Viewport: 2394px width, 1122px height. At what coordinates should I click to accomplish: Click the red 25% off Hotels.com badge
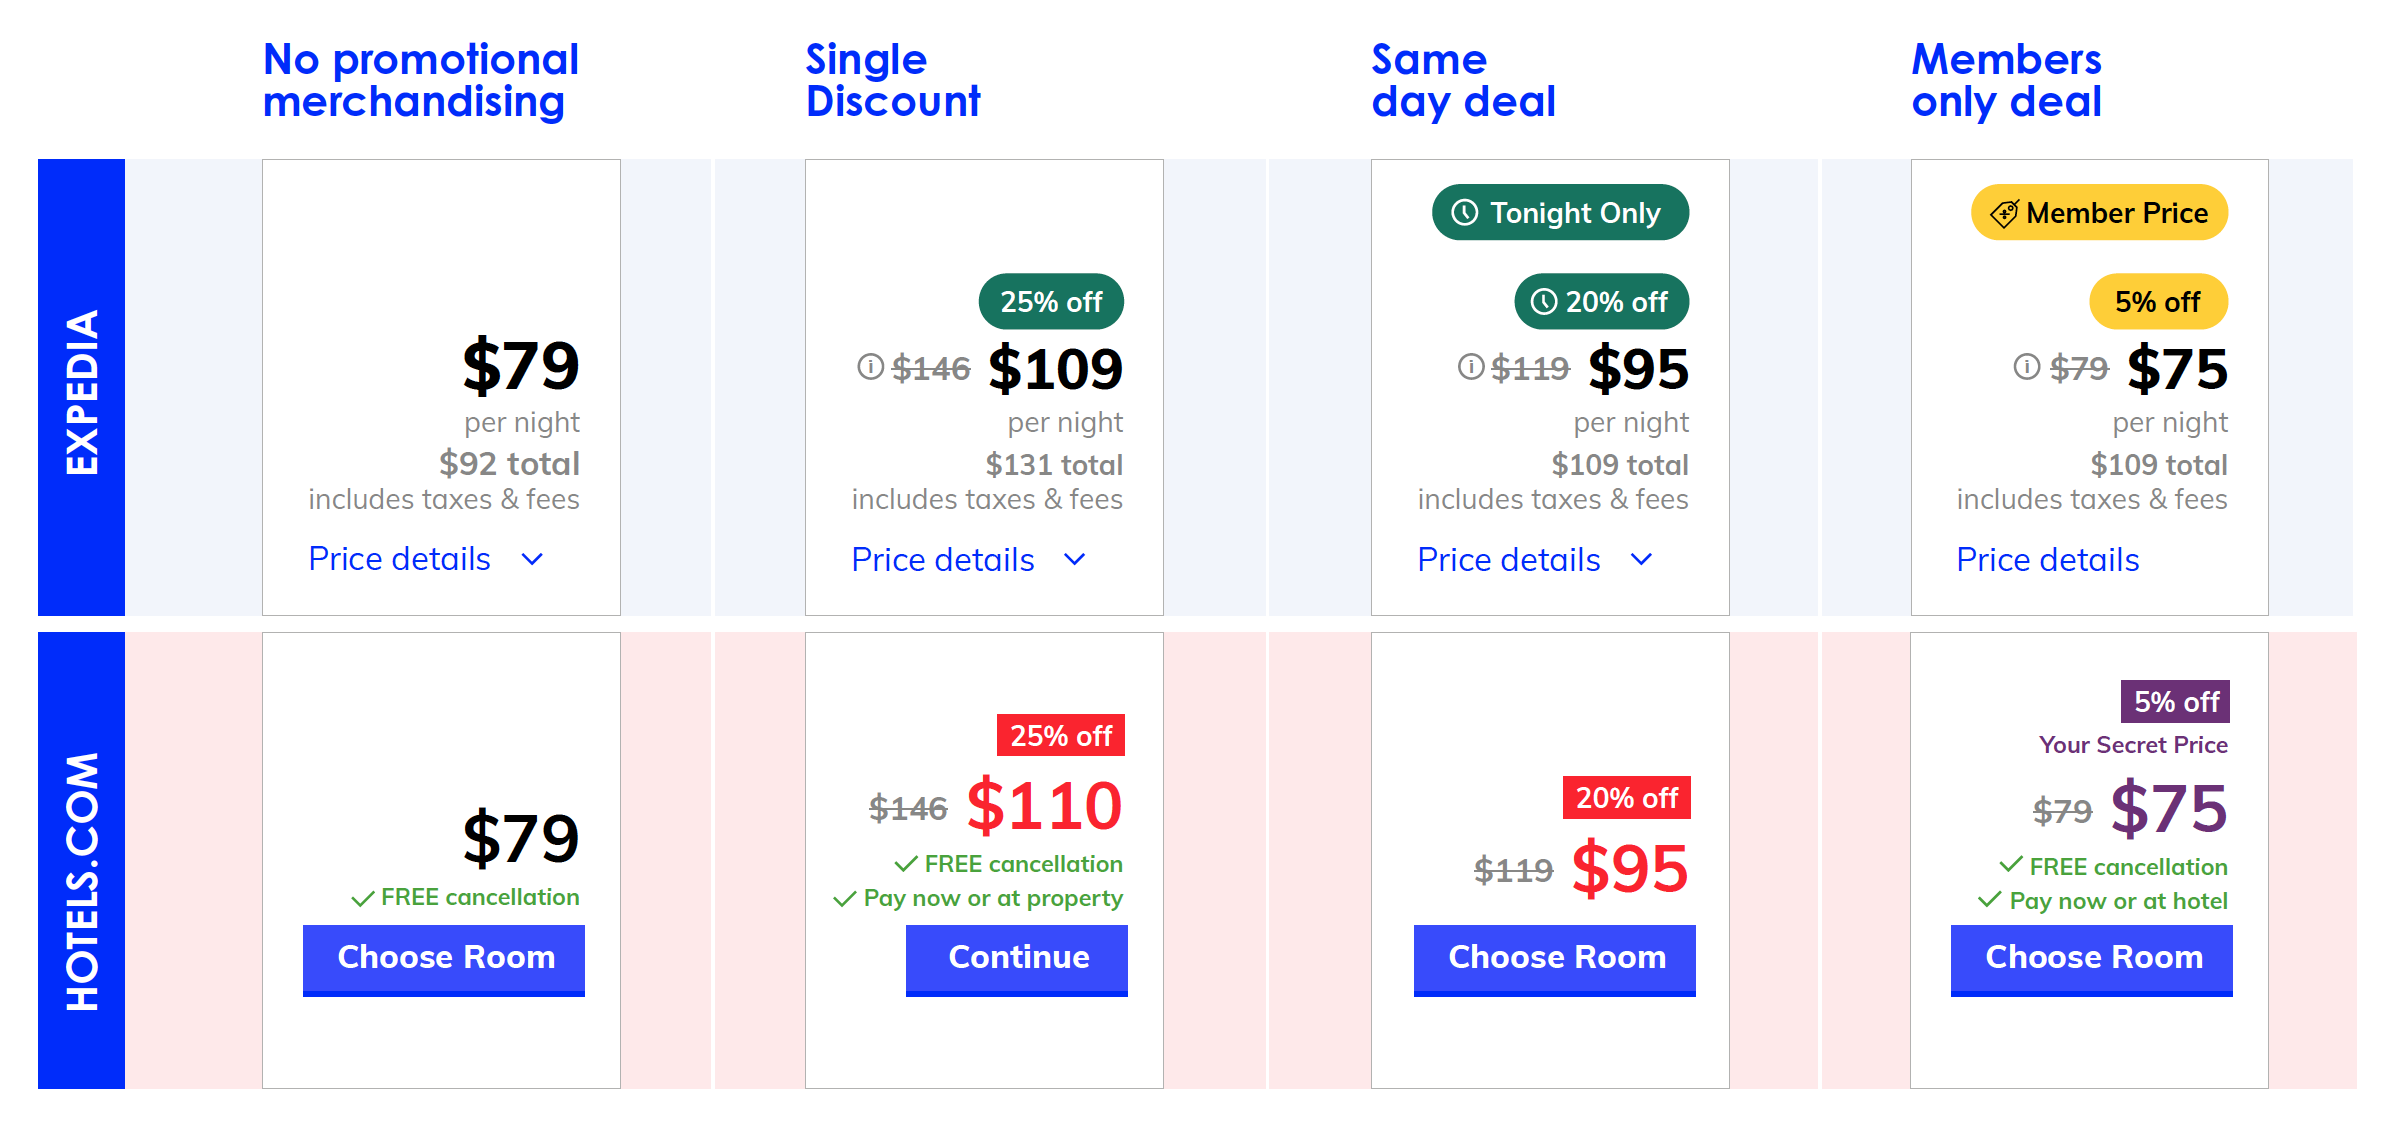1061,736
